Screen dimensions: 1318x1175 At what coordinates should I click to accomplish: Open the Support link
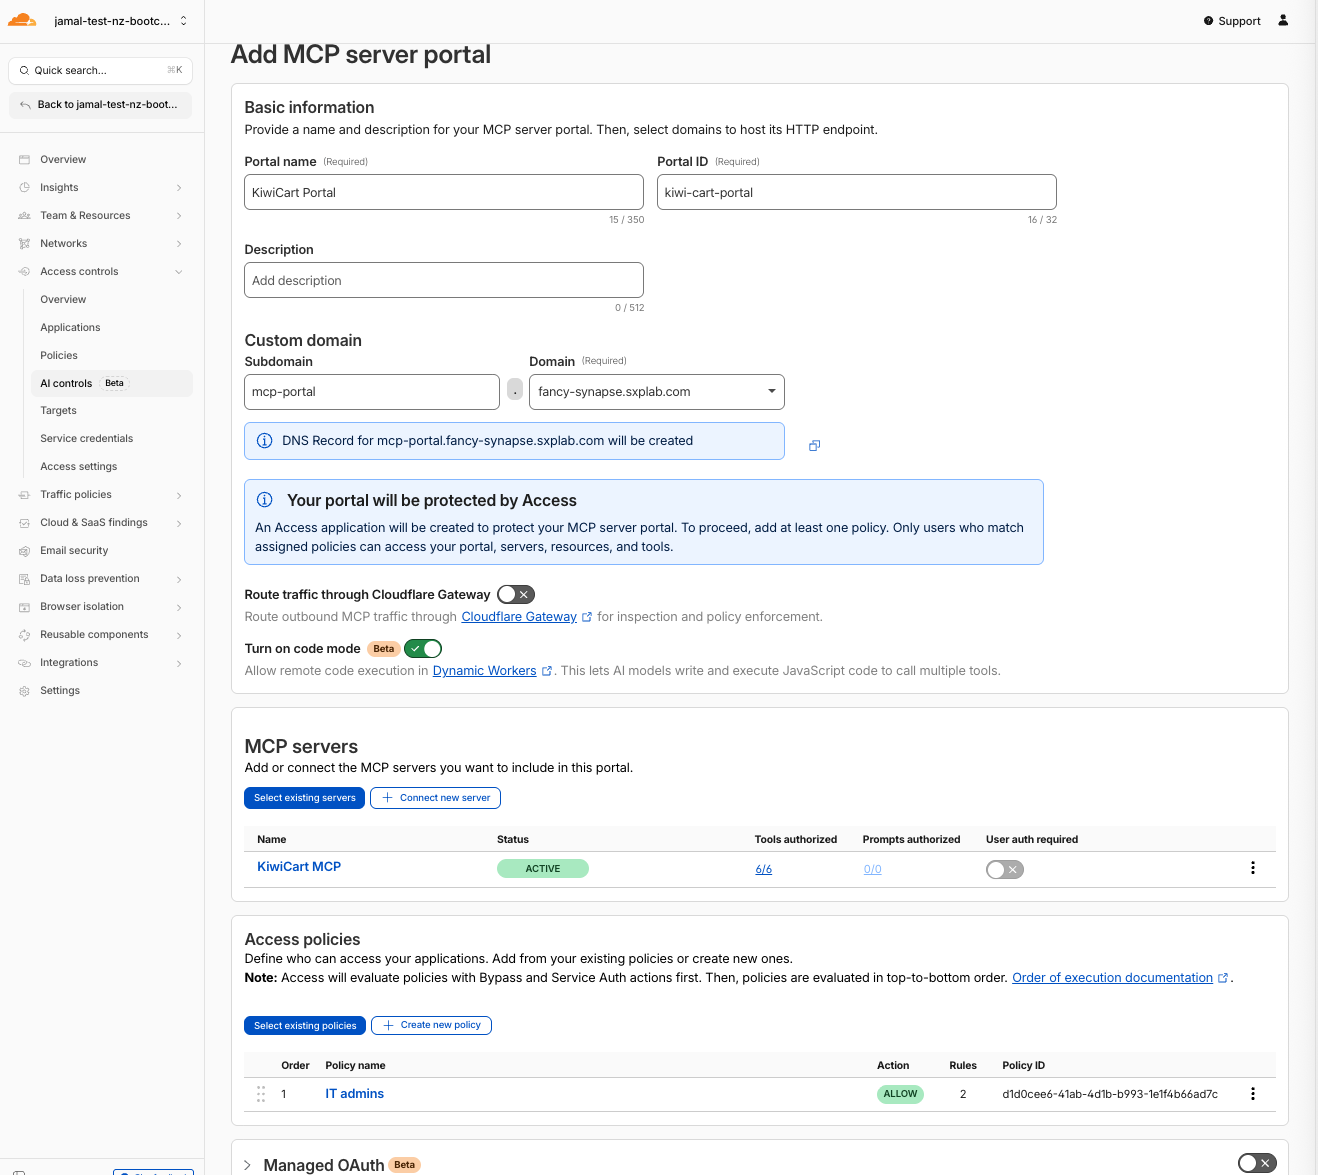point(1232,21)
